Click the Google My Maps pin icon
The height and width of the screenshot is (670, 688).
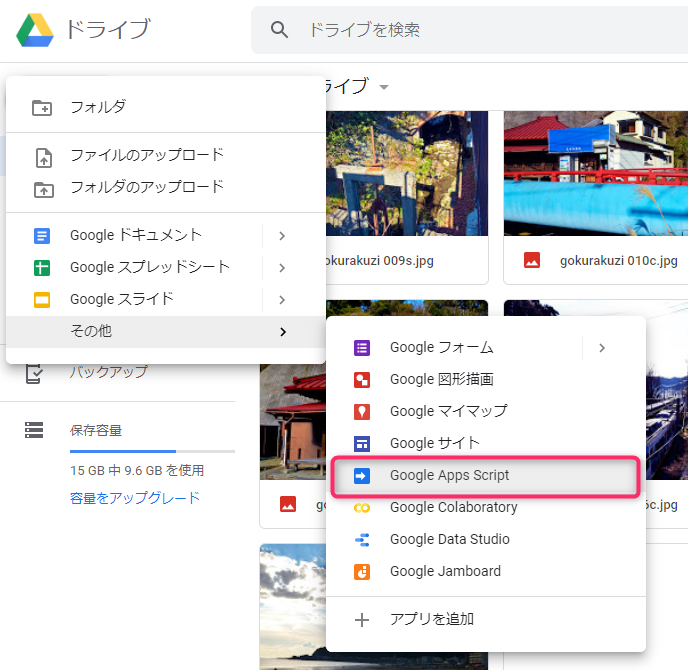362,412
